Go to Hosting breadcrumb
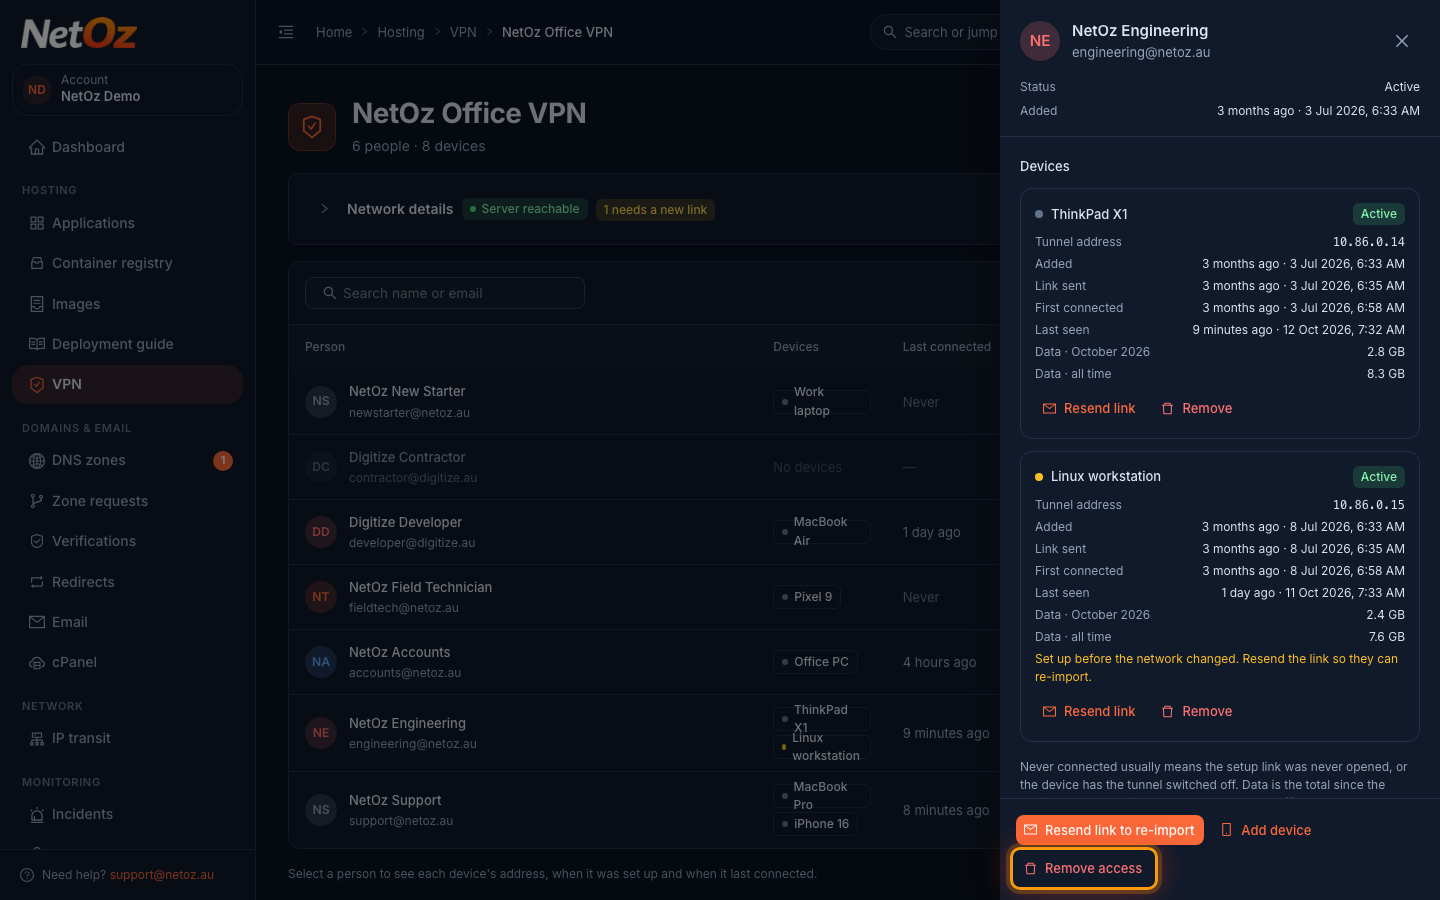 pyautogui.click(x=401, y=32)
